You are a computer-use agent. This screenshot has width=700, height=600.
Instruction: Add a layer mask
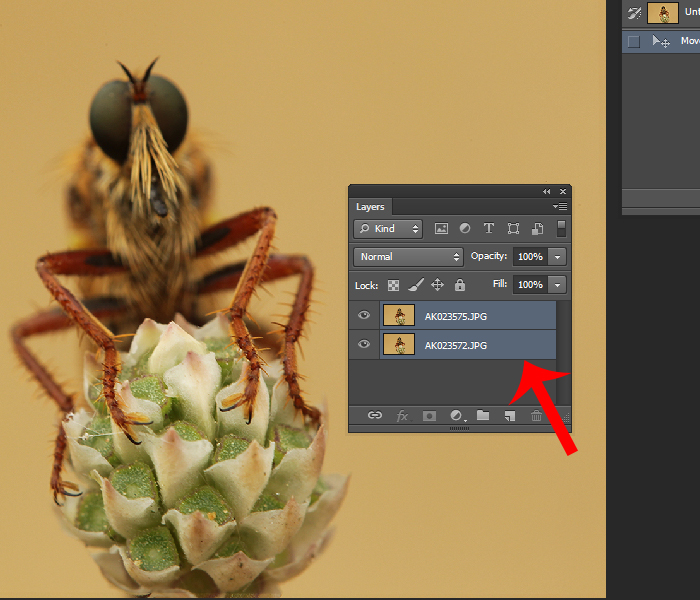[429, 416]
